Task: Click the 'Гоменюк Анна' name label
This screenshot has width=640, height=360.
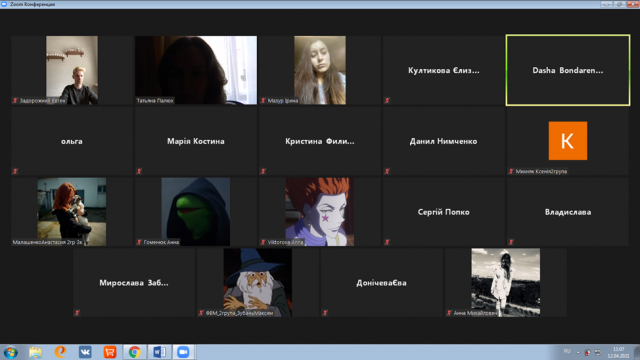Action: pyautogui.click(x=161, y=242)
